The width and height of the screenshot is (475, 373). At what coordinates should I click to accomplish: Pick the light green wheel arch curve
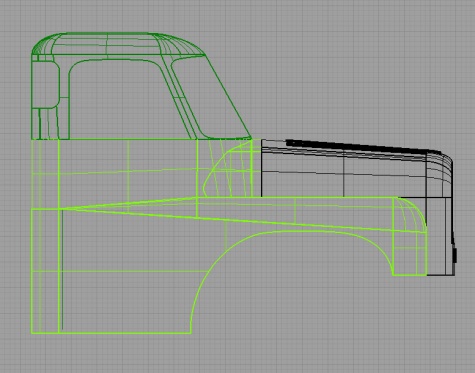tap(292, 282)
